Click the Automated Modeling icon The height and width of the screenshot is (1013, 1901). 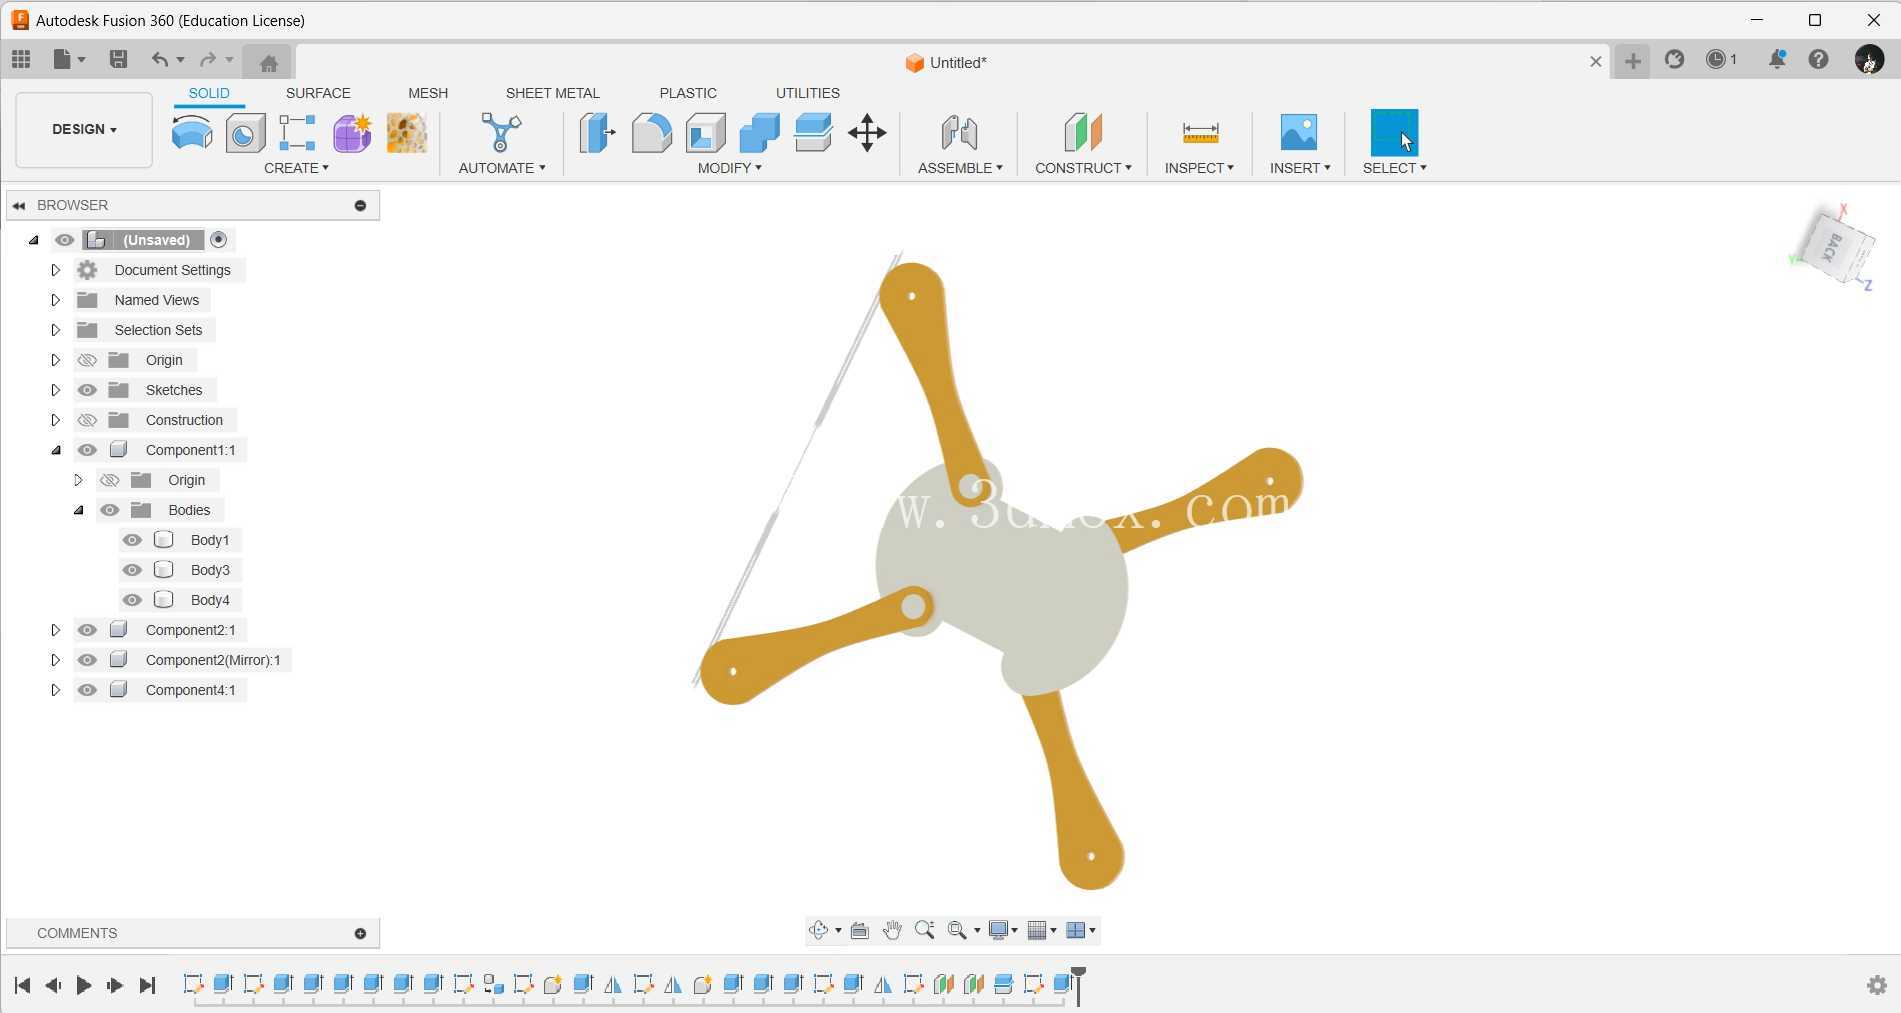pyautogui.click(x=501, y=132)
